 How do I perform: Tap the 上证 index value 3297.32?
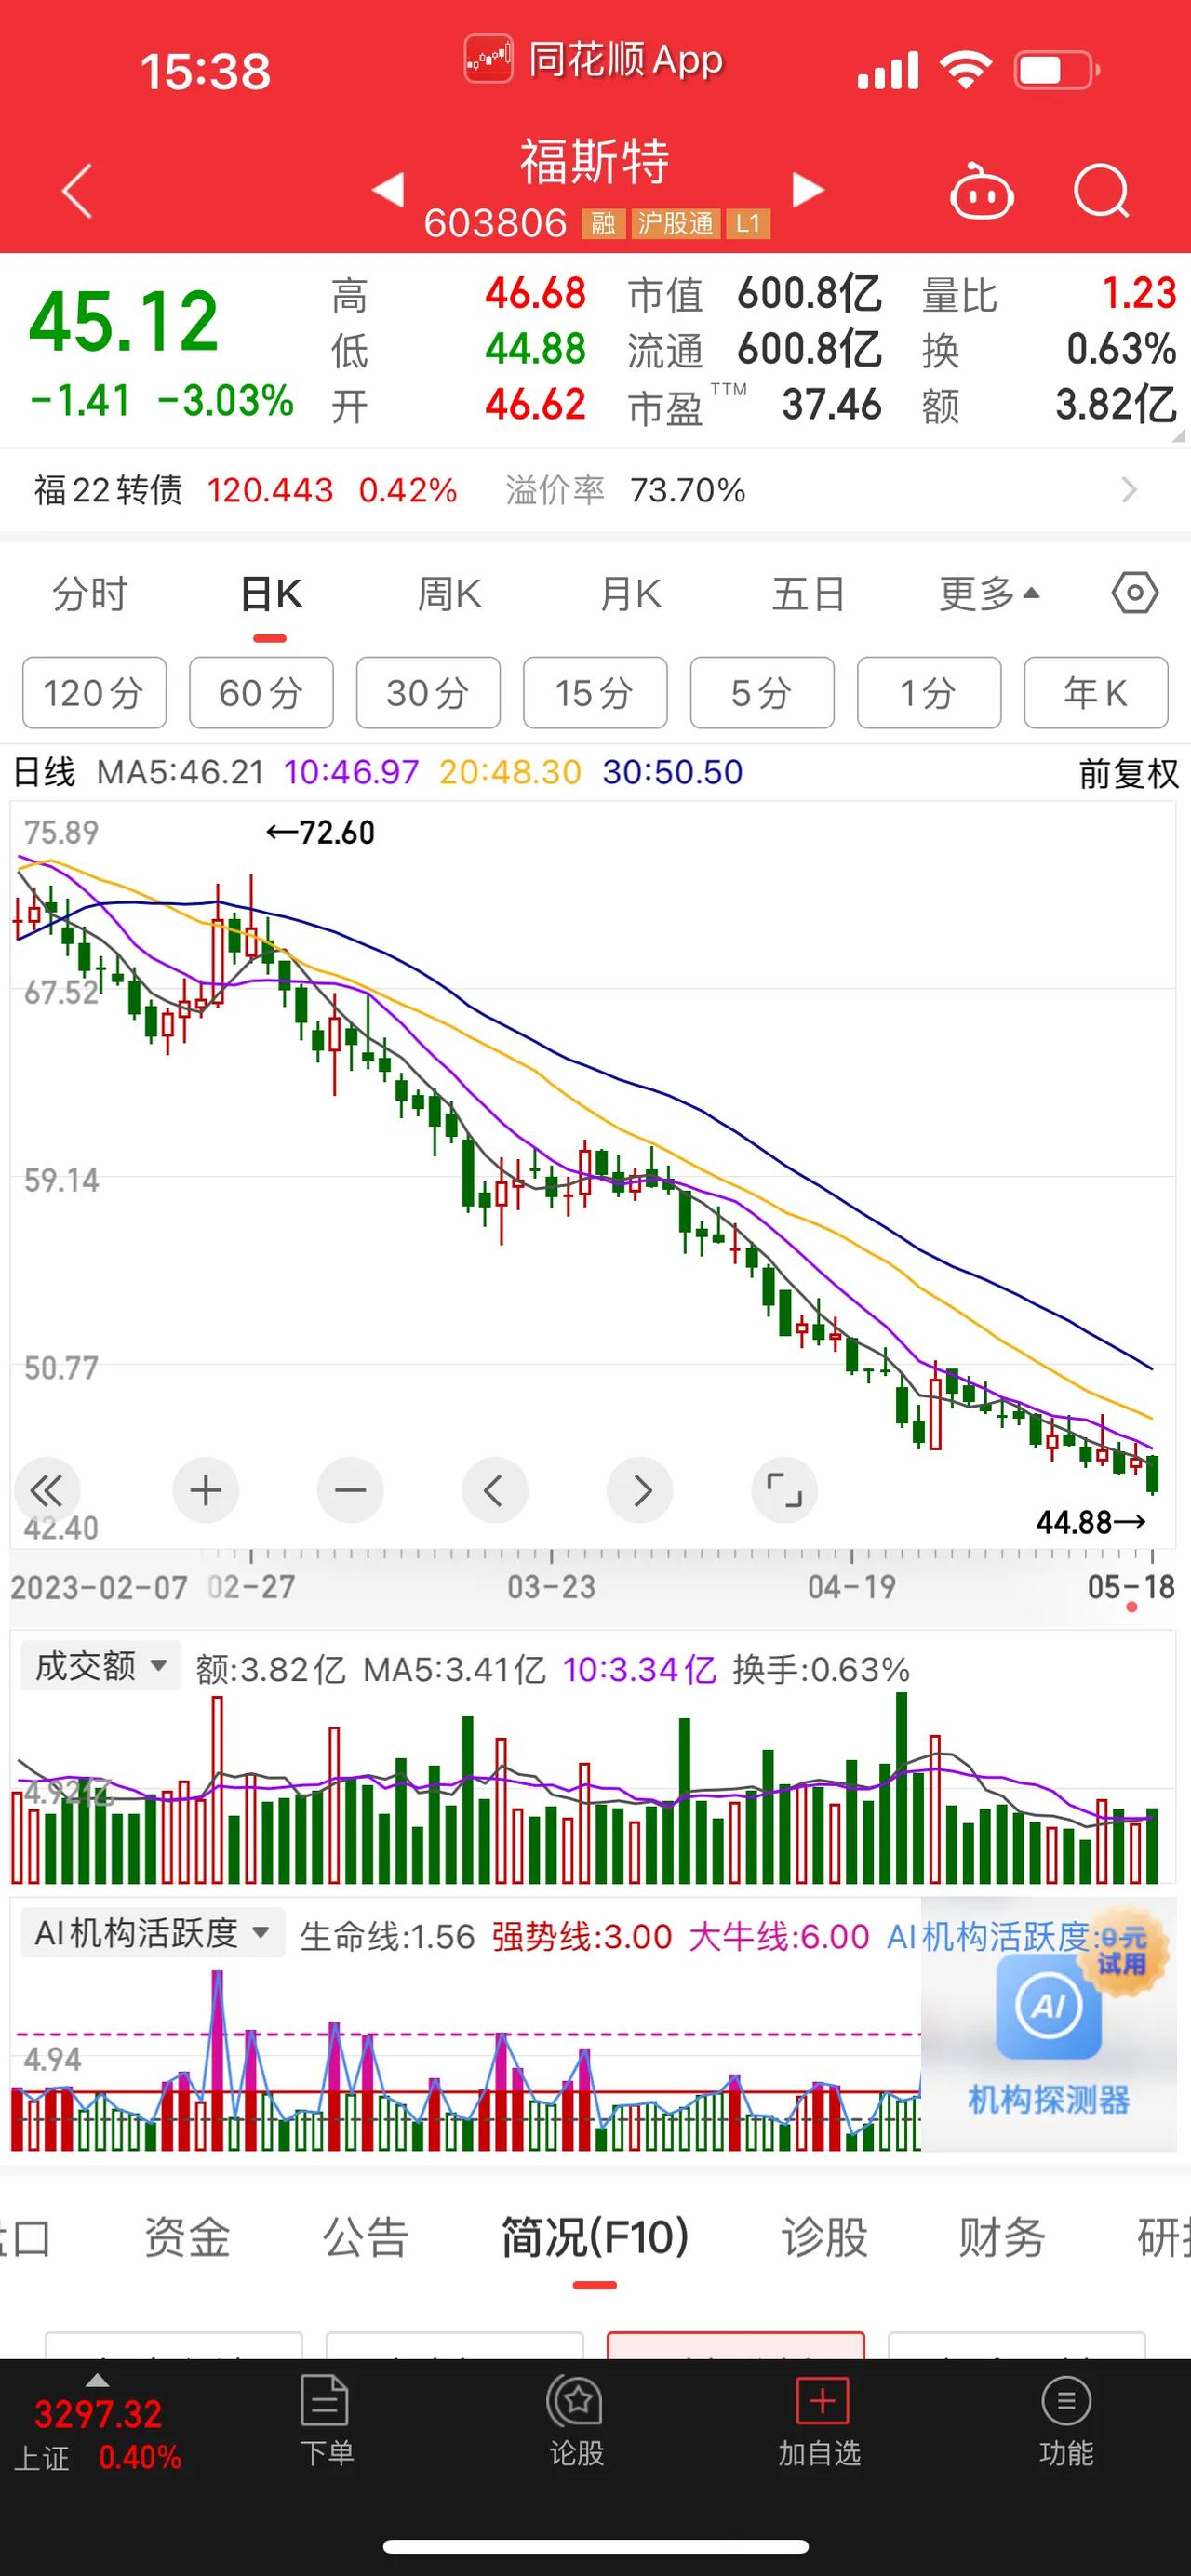point(98,2415)
